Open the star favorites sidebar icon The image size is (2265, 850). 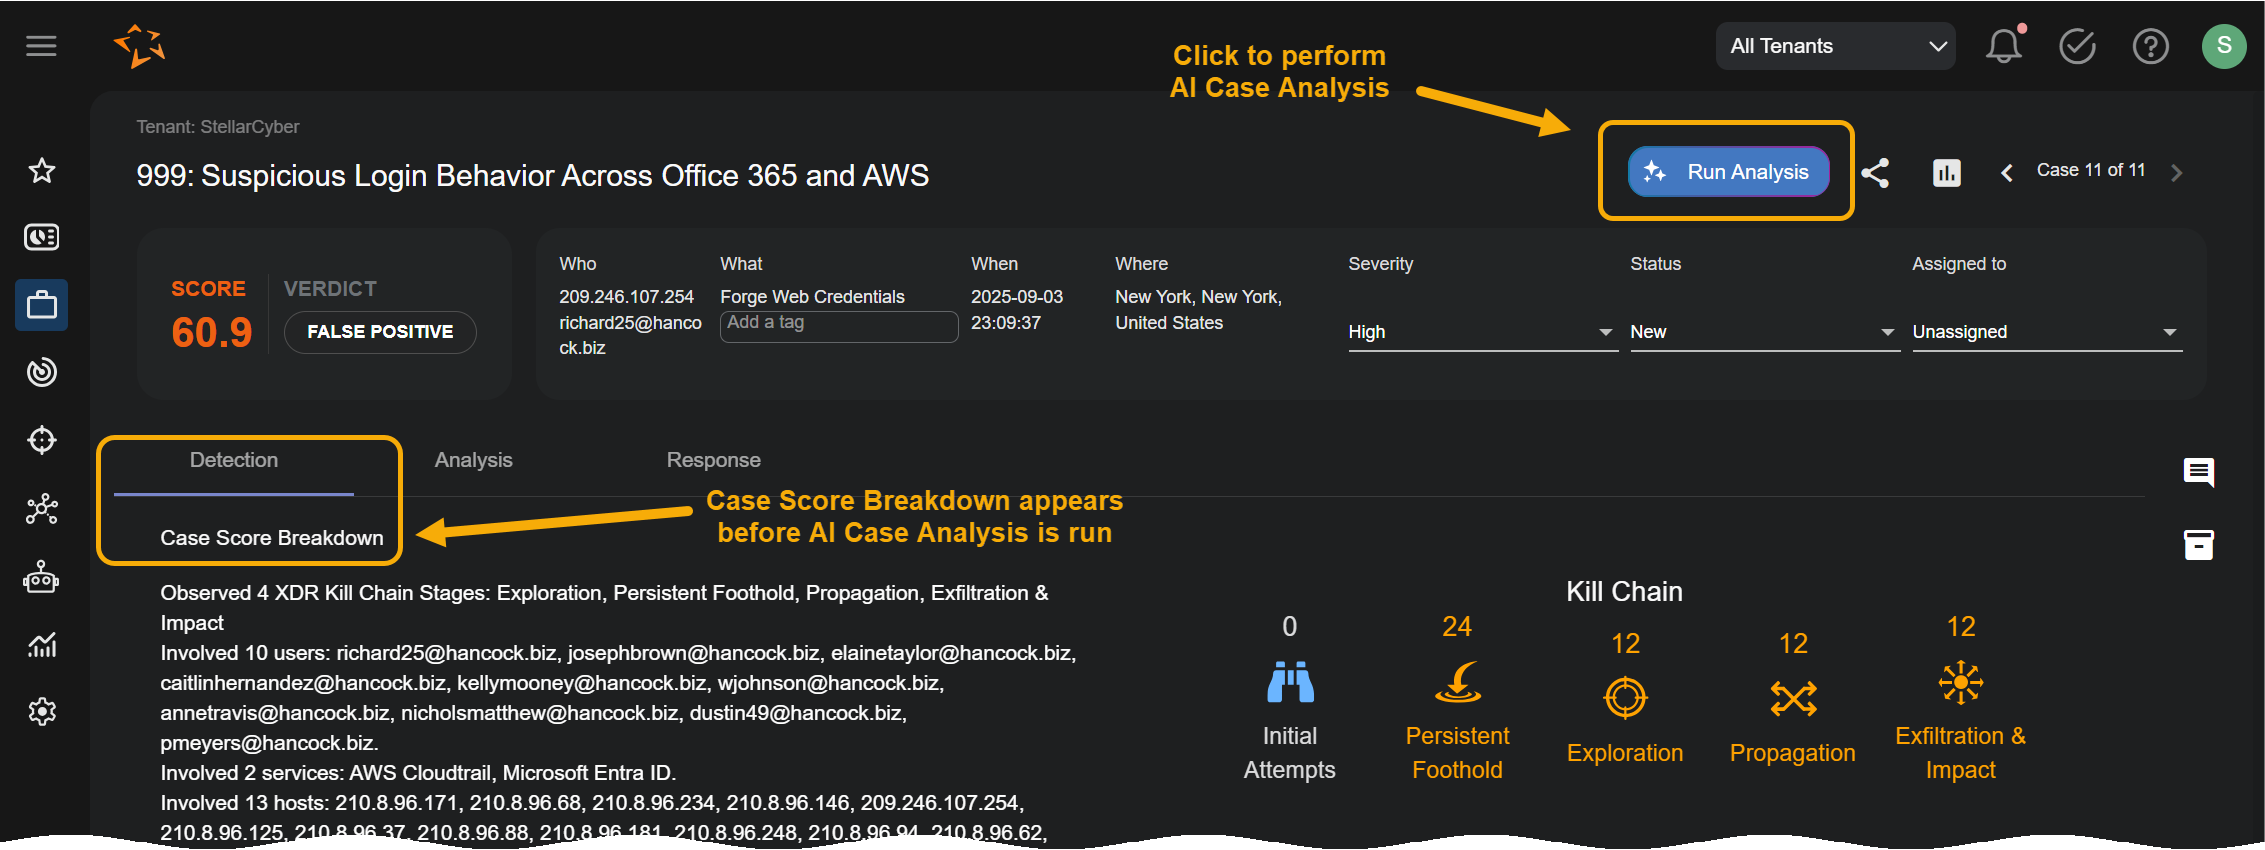(41, 171)
